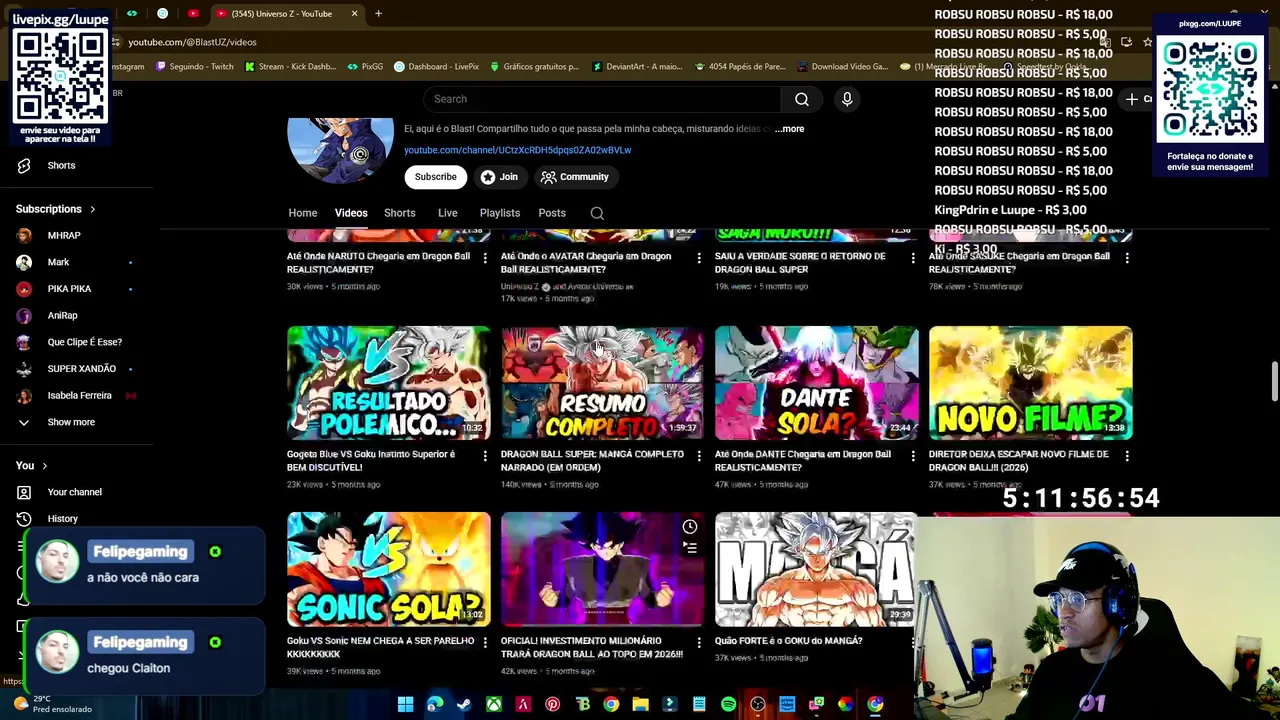Click Add to queue icon on hovered thumbnail
The image size is (1280, 720).
tap(690, 547)
